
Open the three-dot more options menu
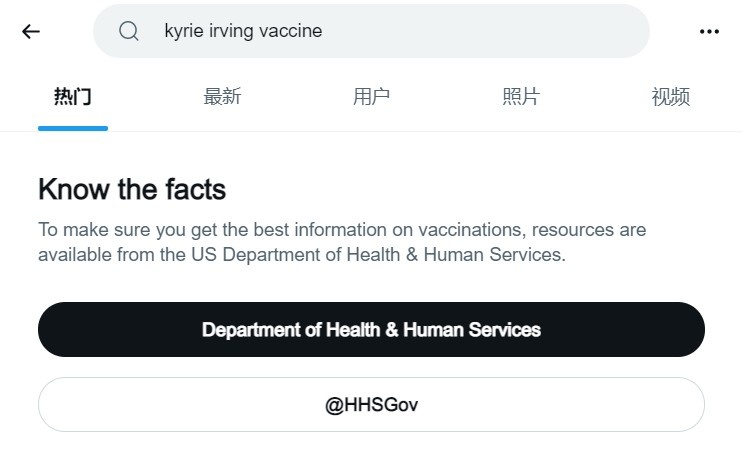click(709, 32)
